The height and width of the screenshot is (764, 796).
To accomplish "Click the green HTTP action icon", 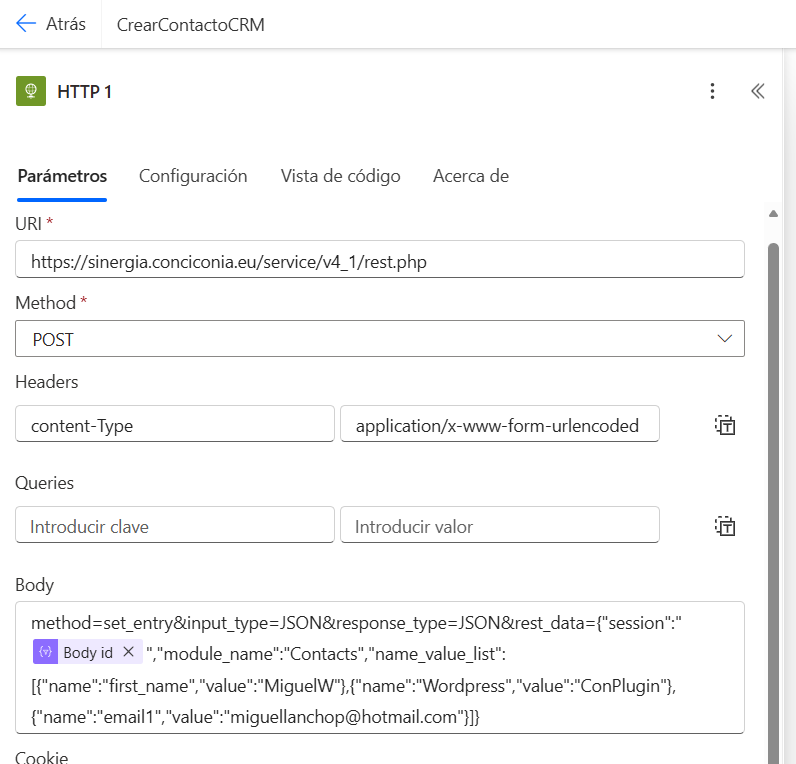I will pos(31,91).
